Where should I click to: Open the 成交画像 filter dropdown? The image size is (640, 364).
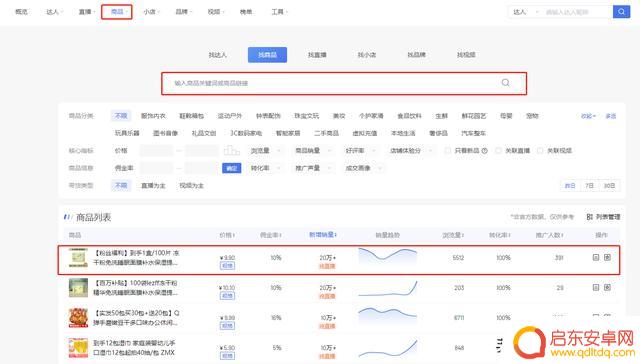[x=363, y=168]
